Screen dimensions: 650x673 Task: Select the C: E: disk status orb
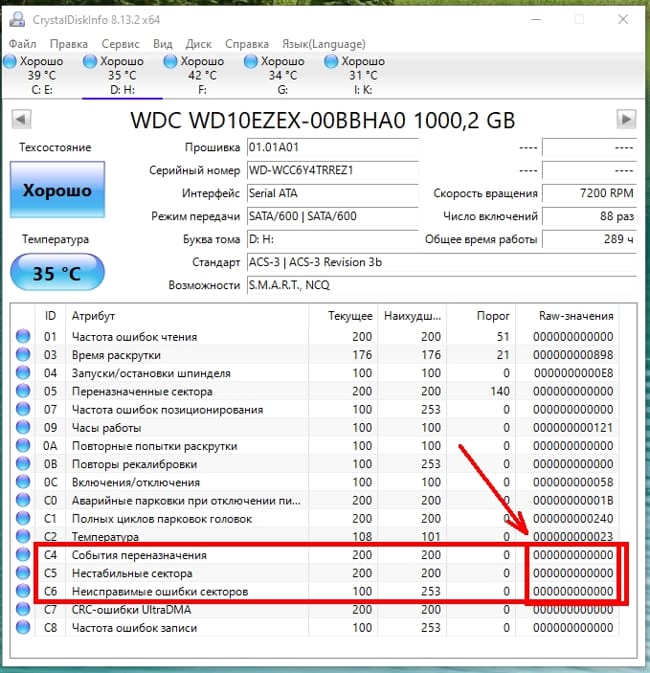(x=10, y=61)
